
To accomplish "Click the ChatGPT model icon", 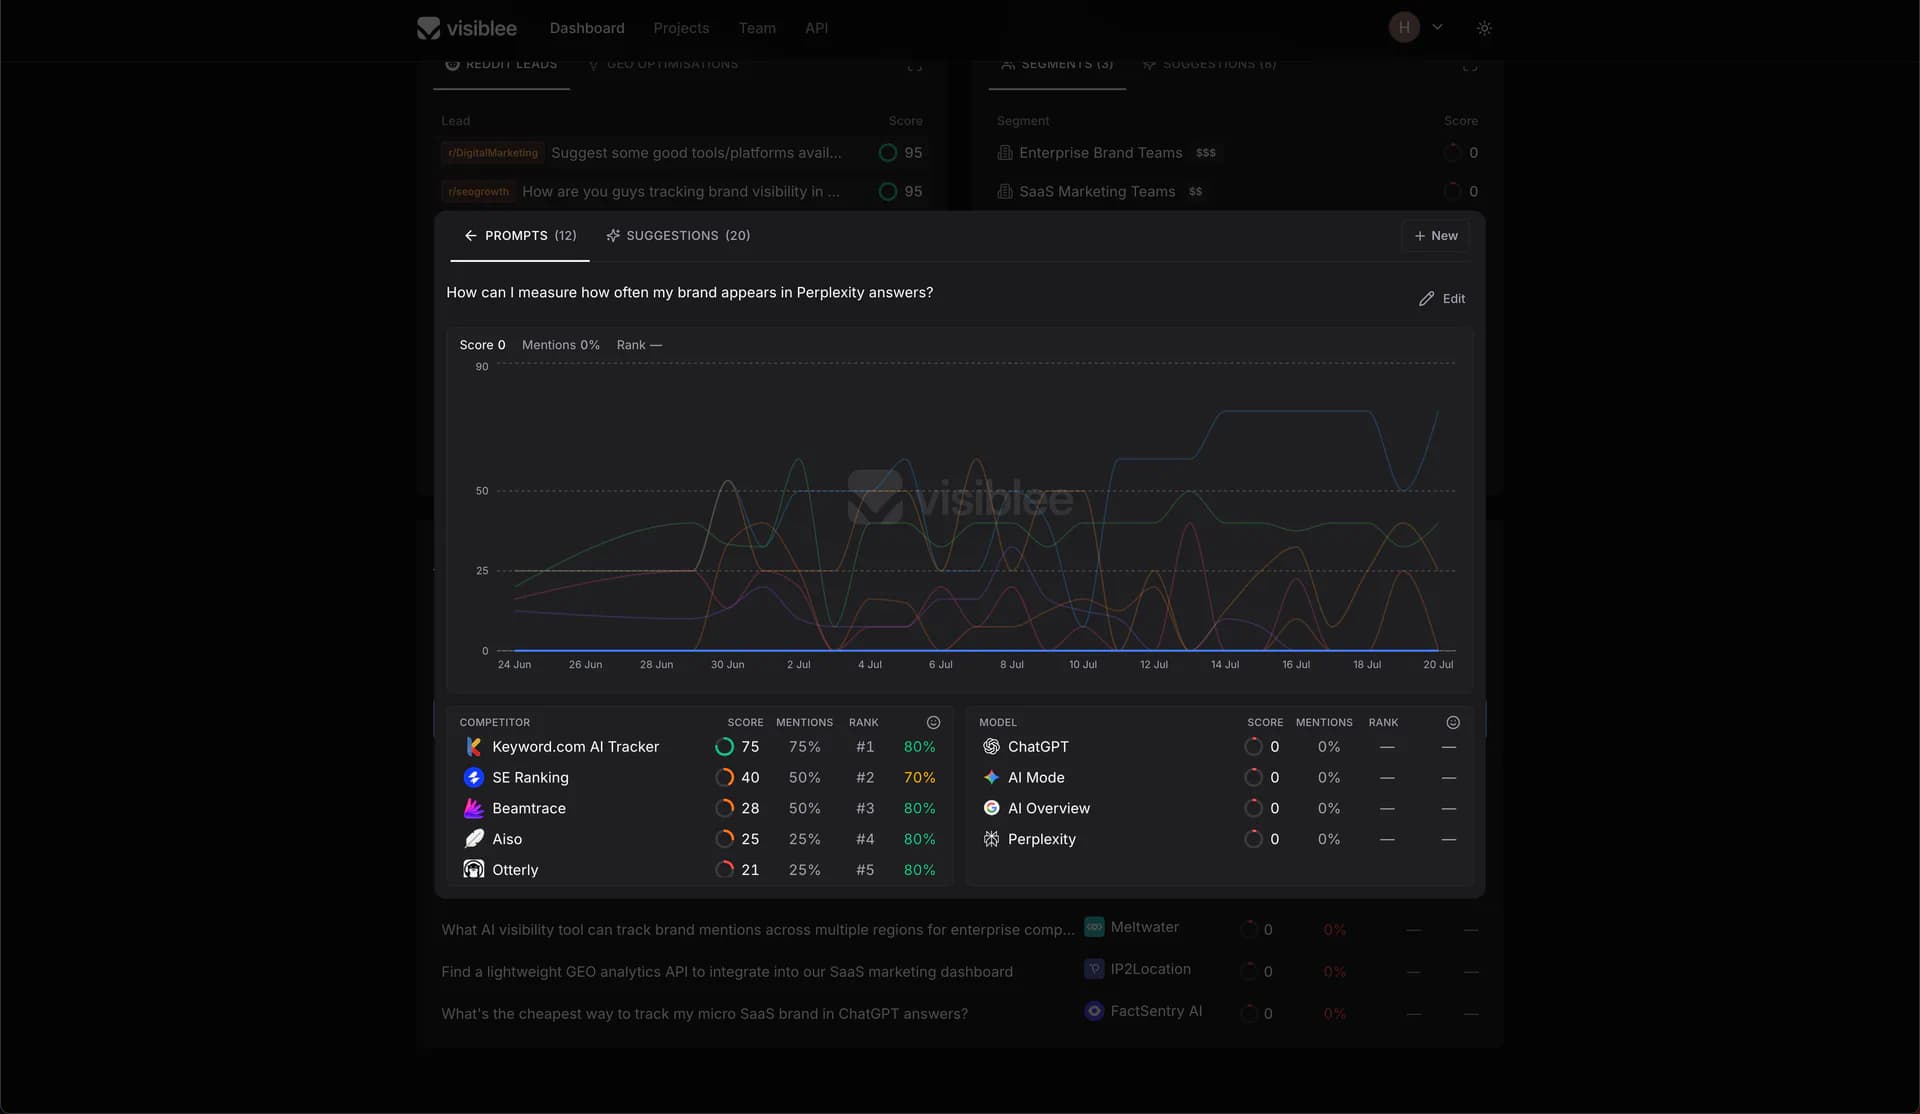I will [991, 747].
